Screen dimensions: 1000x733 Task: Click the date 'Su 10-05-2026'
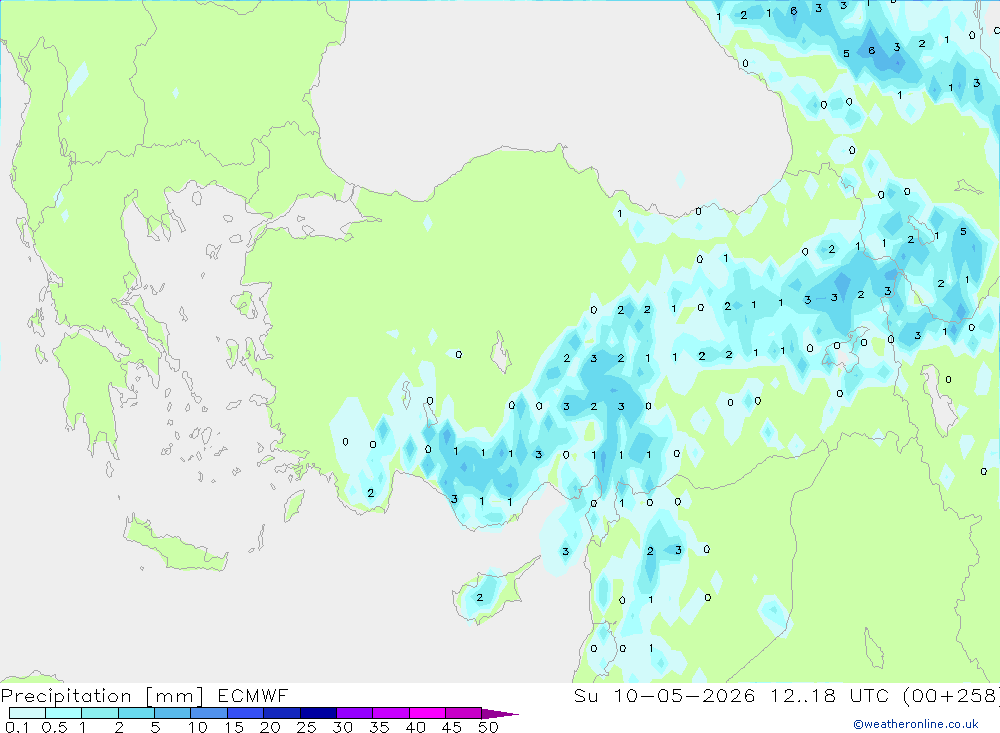pos(665,696)
